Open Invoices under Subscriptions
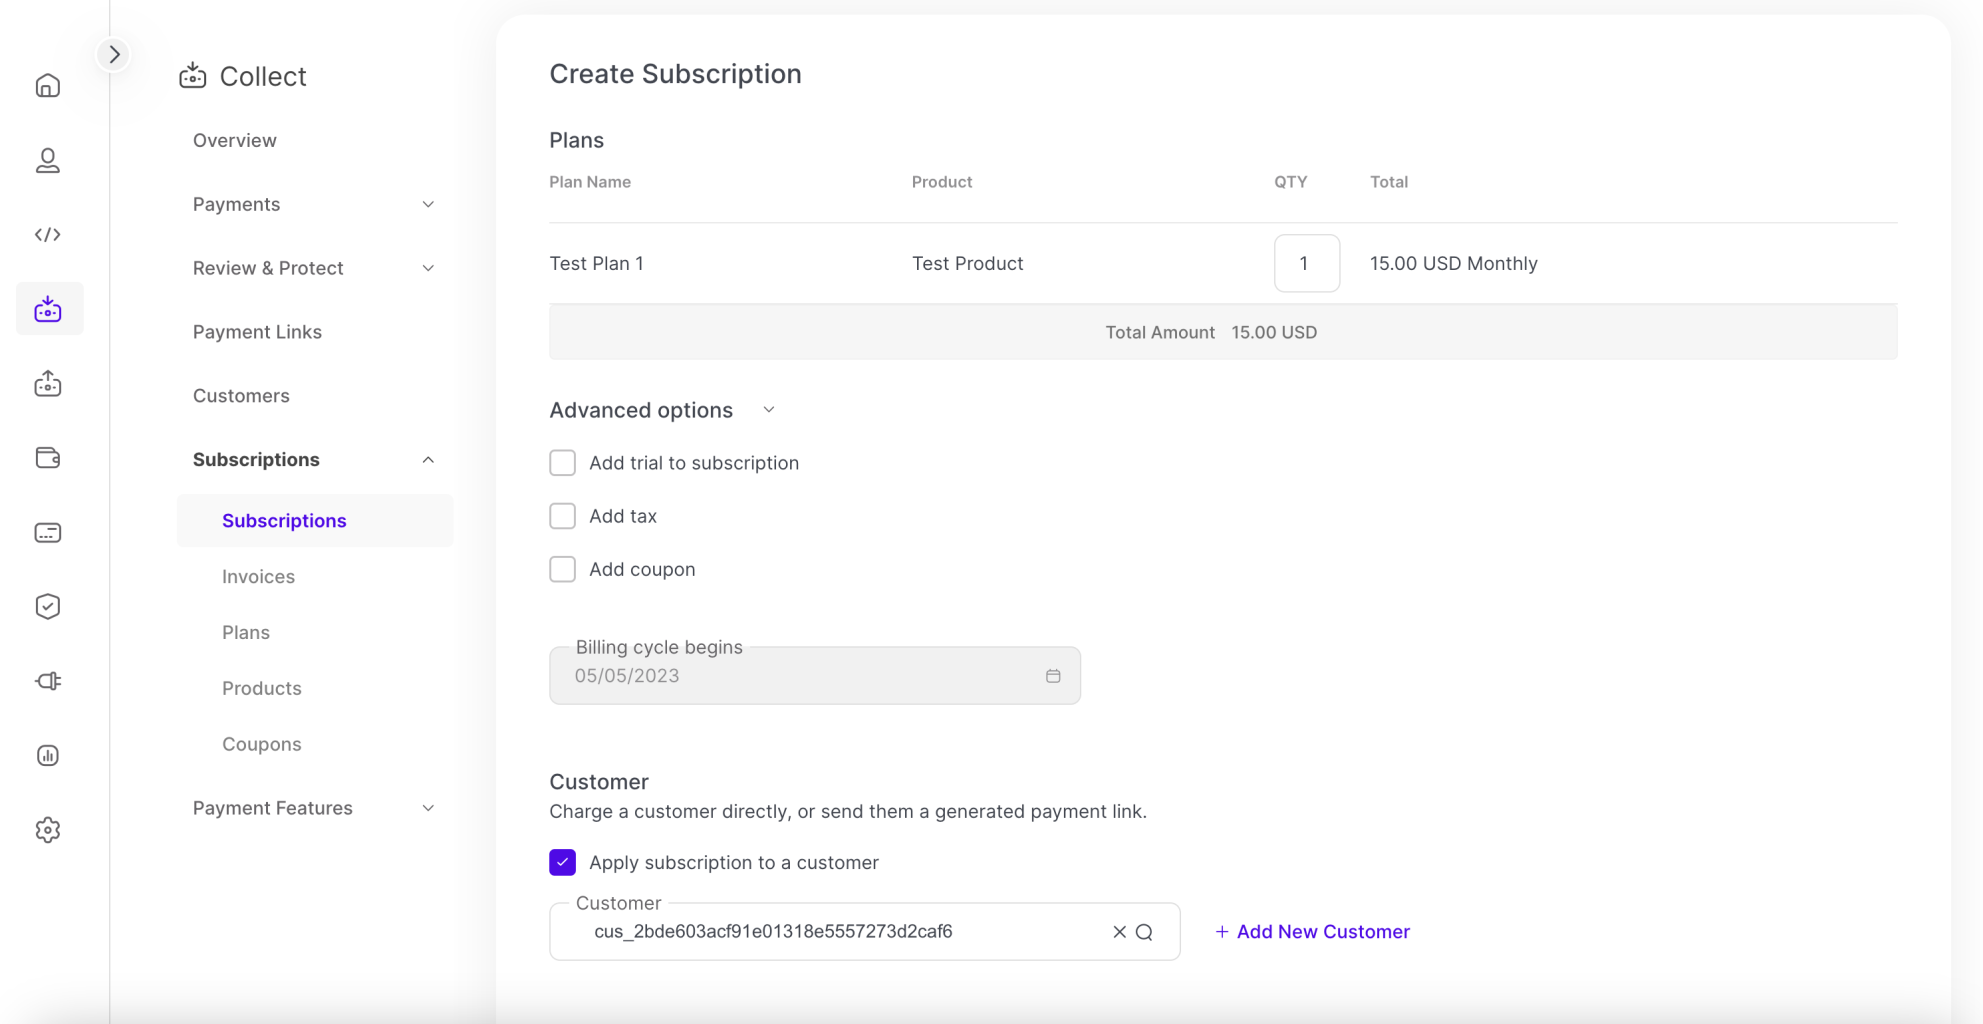 click(x=258, y=577)
